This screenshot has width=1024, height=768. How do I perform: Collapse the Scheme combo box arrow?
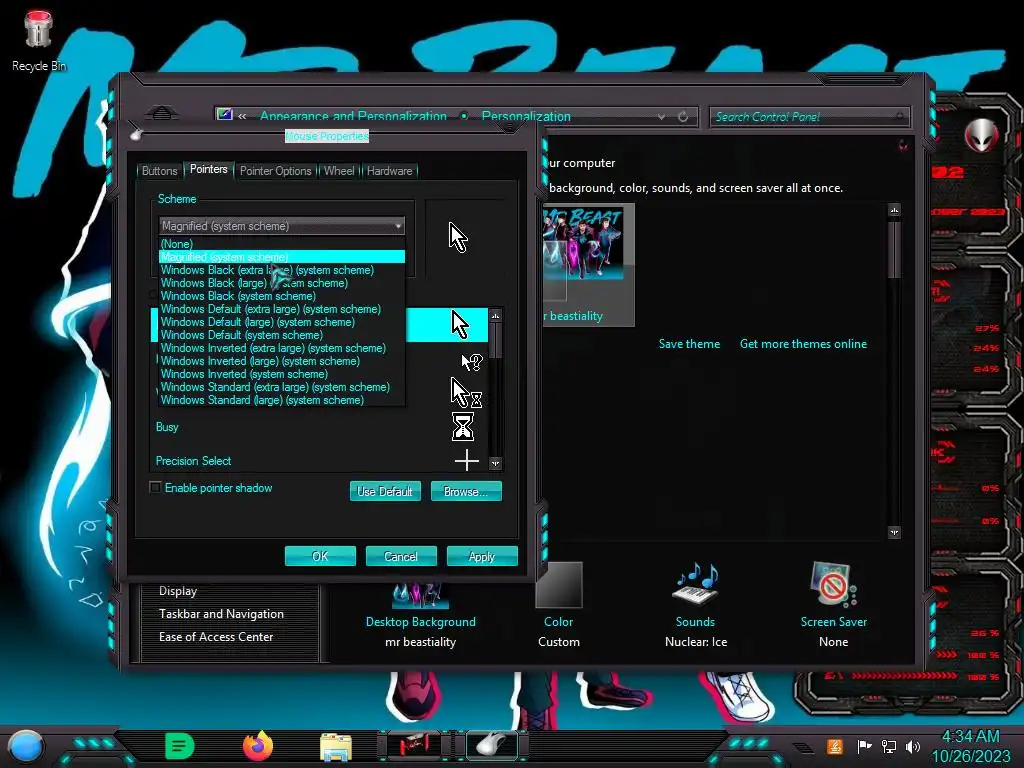398,226
